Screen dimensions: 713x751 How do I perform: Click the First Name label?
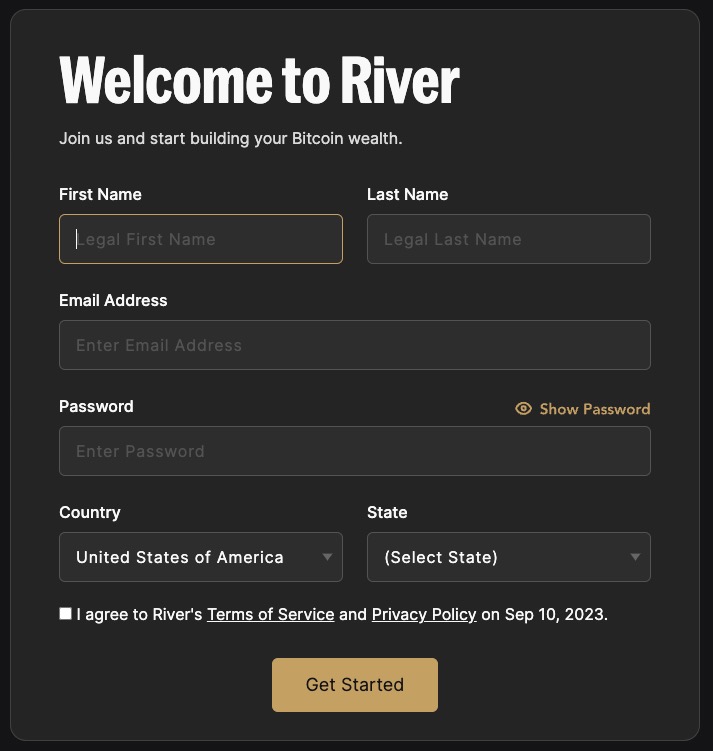tap(100, 194)
